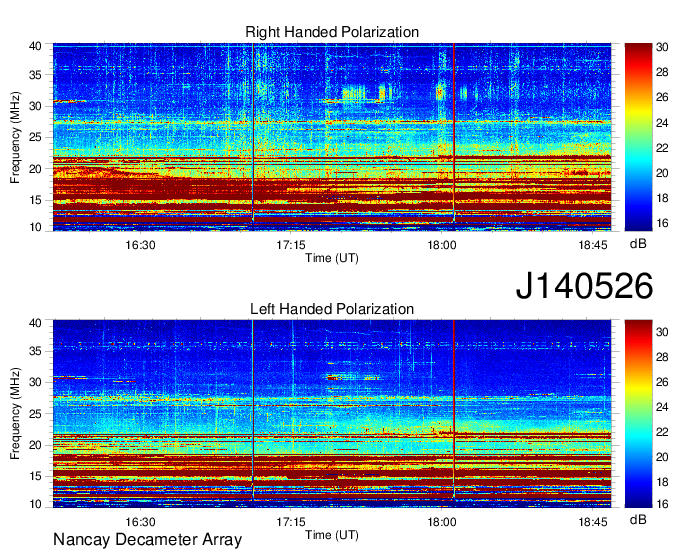Click the 10 MHz tick on Right Handed frequency axis

pyautogui.click(x=35, y=228)
